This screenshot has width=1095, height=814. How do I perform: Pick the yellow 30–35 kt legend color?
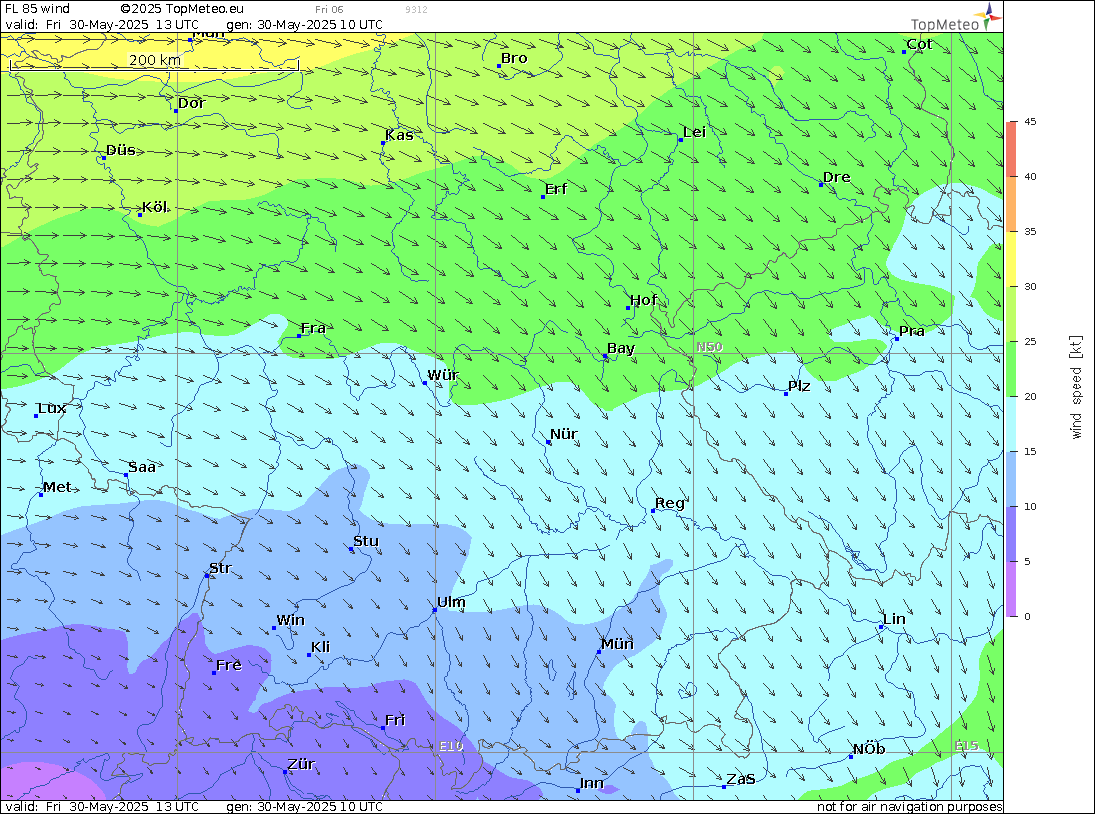pos(1011,259)
